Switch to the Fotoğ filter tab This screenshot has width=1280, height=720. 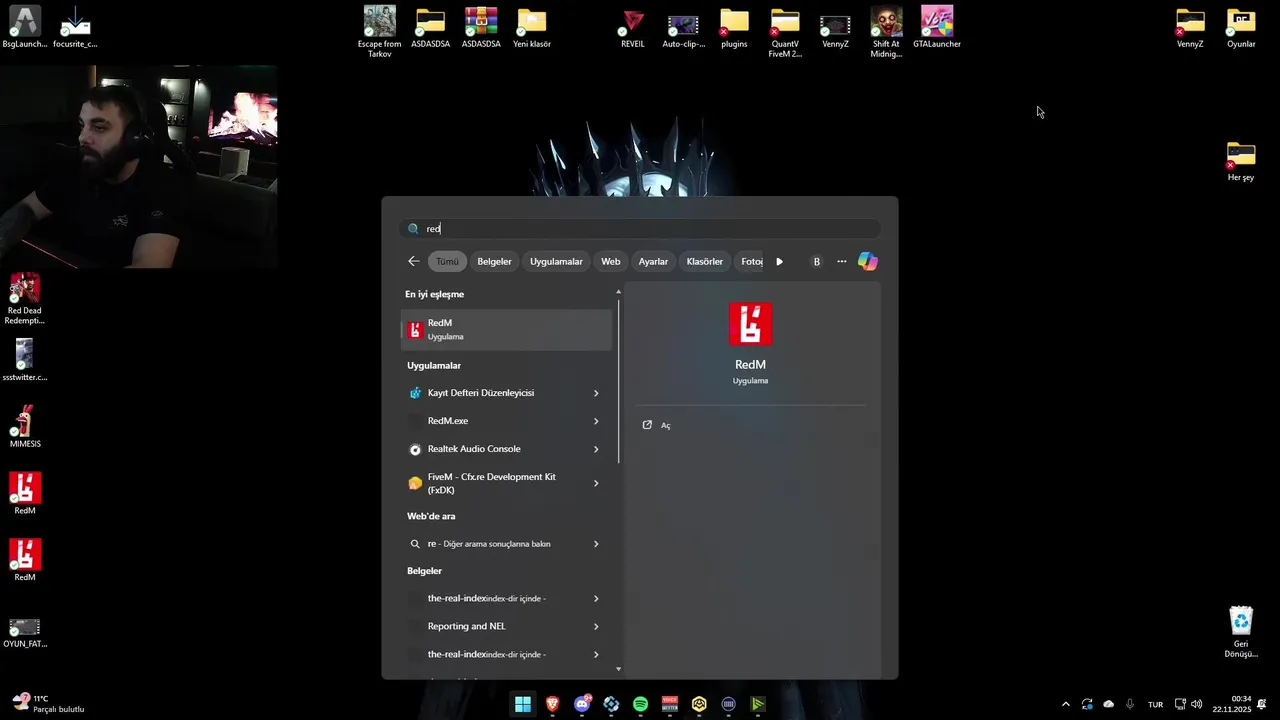pos(749,261)
